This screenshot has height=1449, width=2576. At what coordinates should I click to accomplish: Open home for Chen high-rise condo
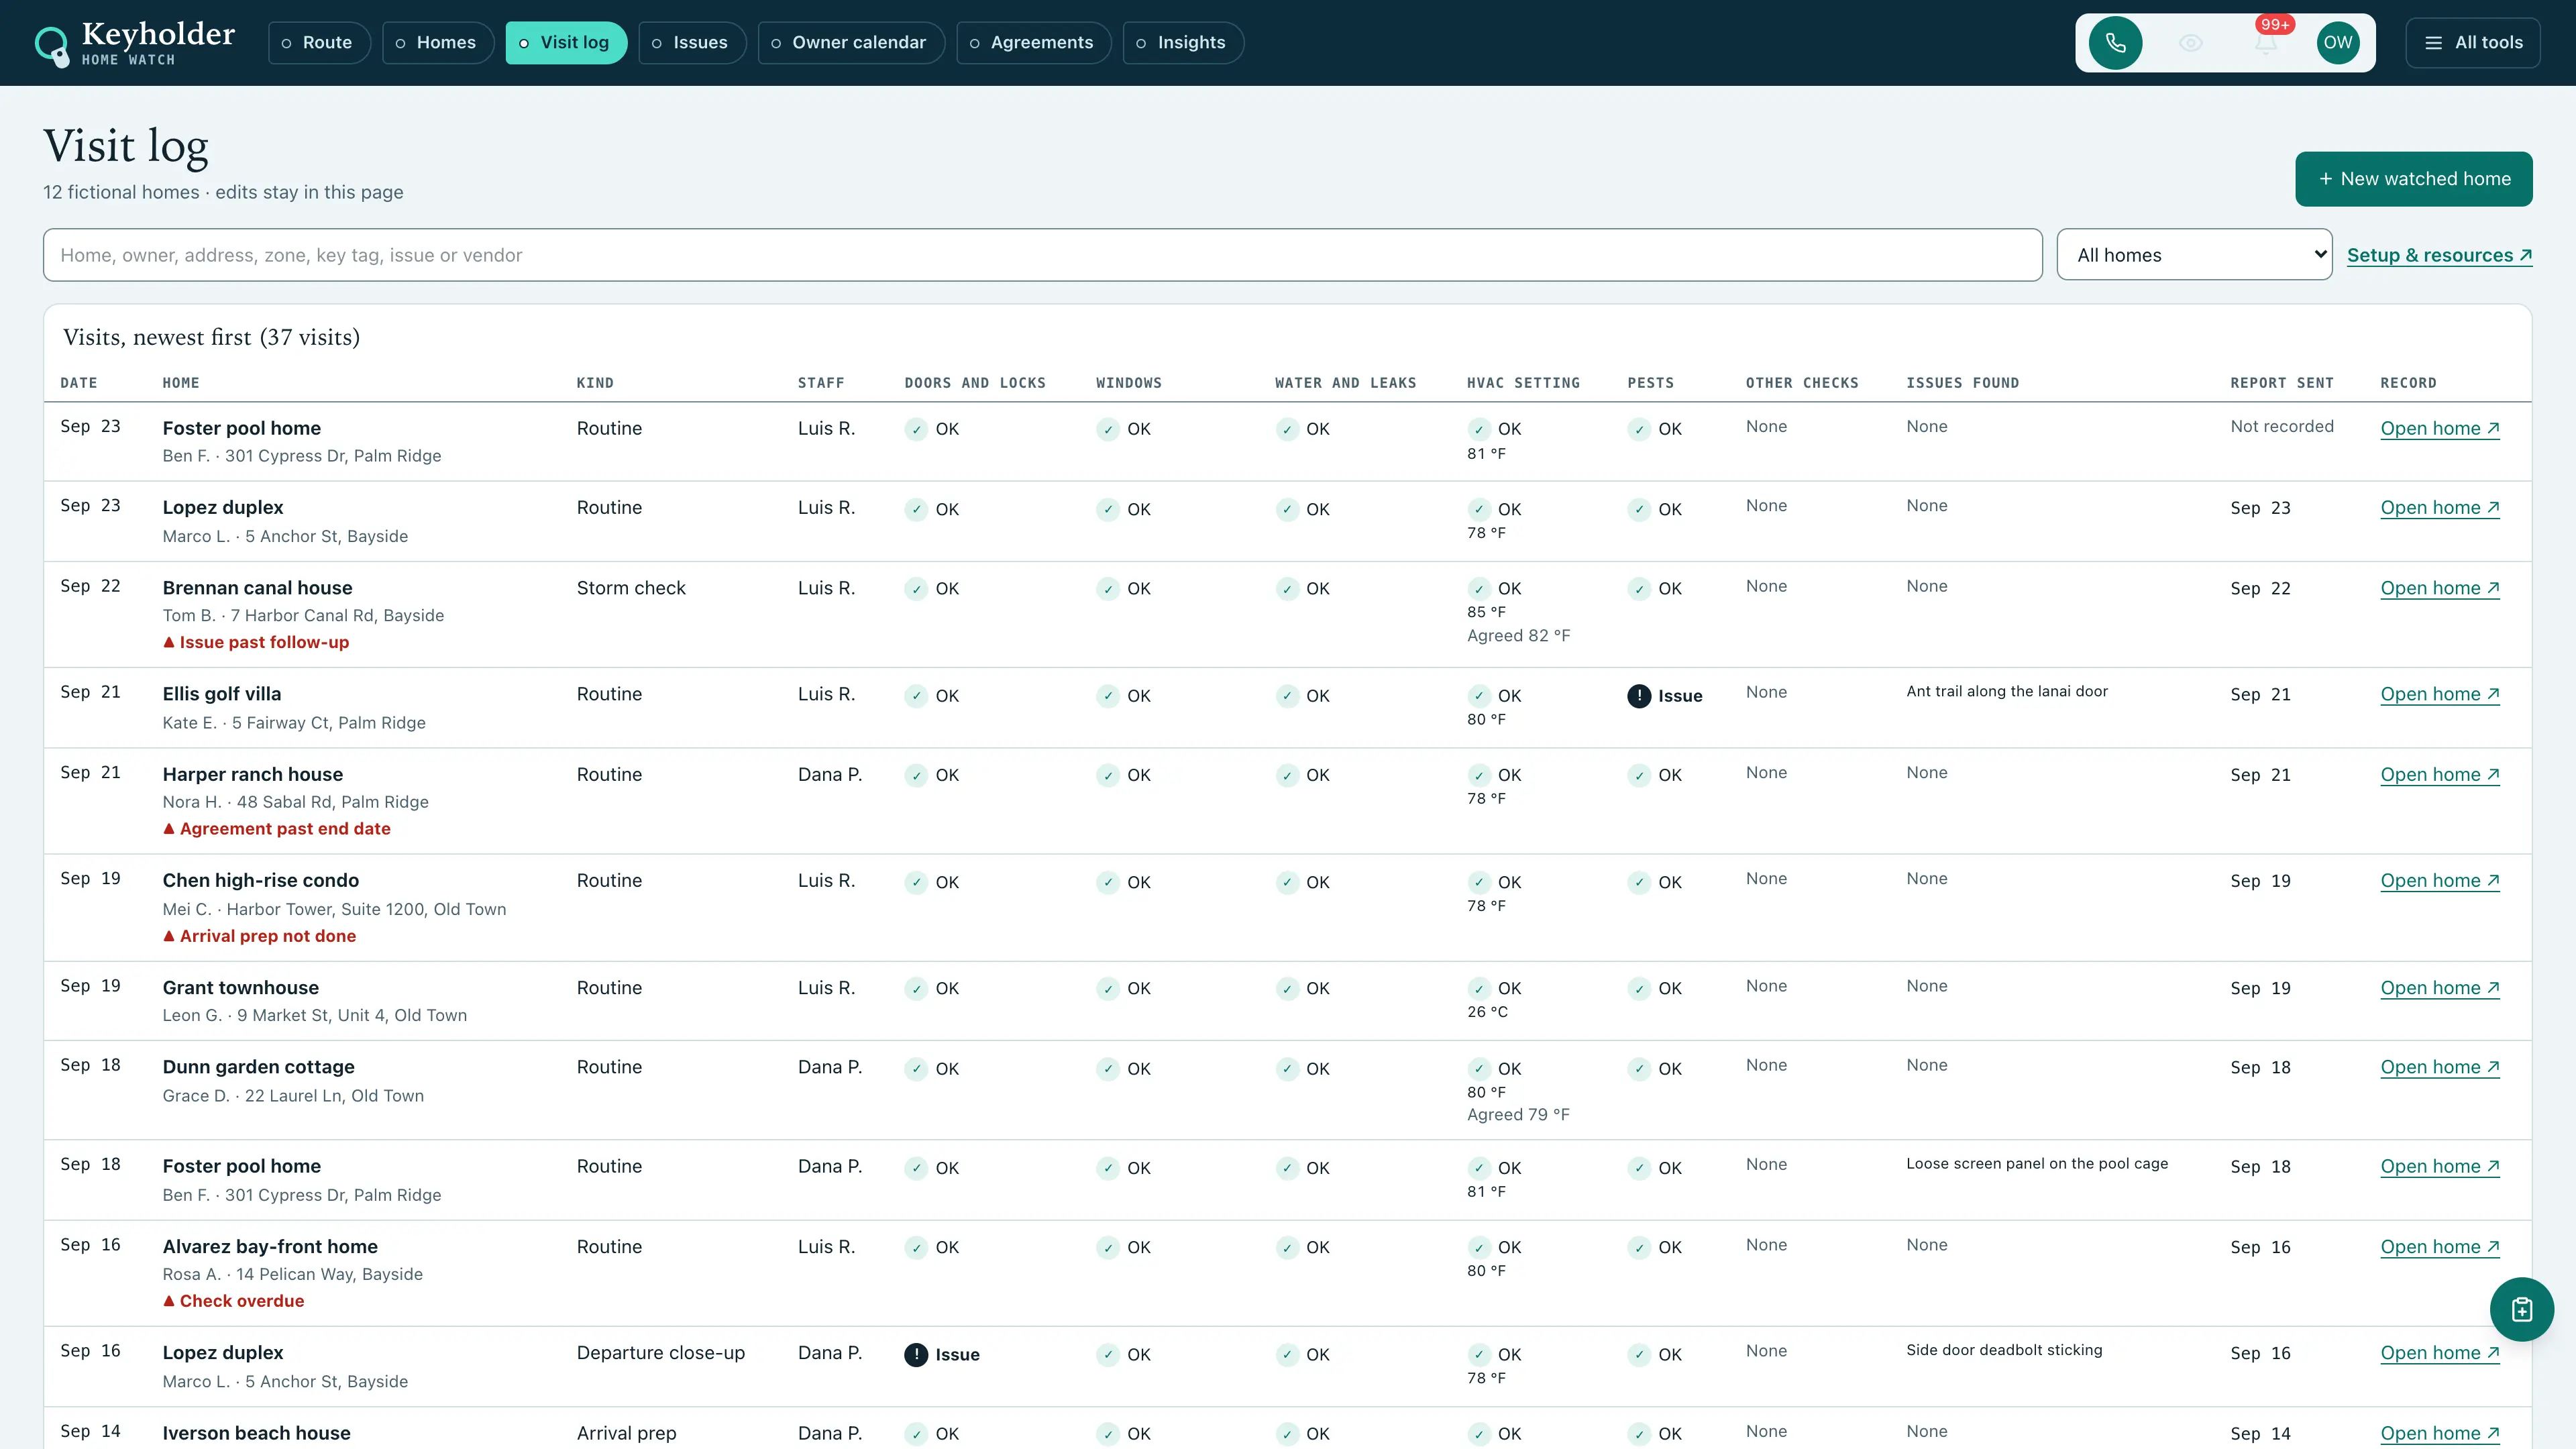click(2439, 881)
